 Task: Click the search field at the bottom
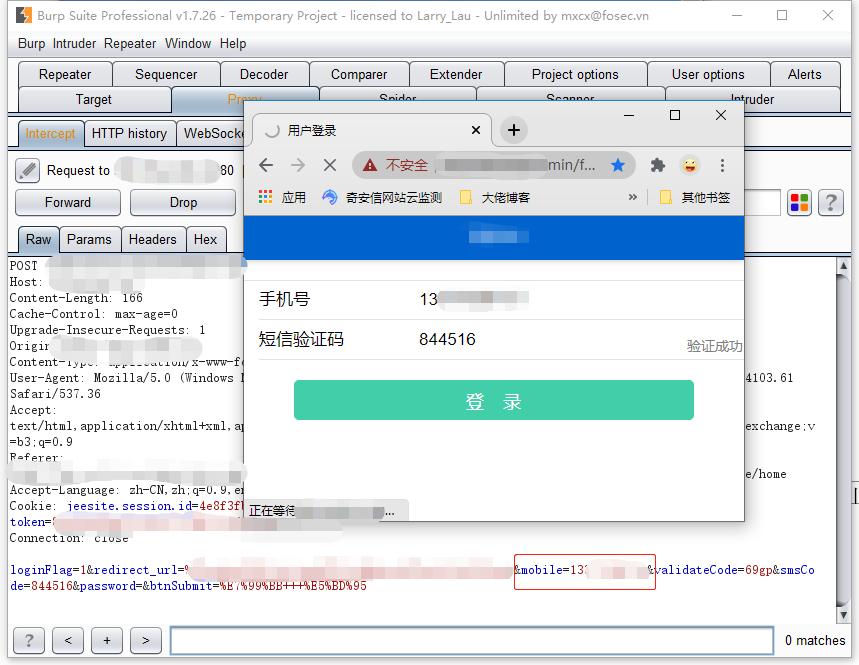click(x=470, y=640)
